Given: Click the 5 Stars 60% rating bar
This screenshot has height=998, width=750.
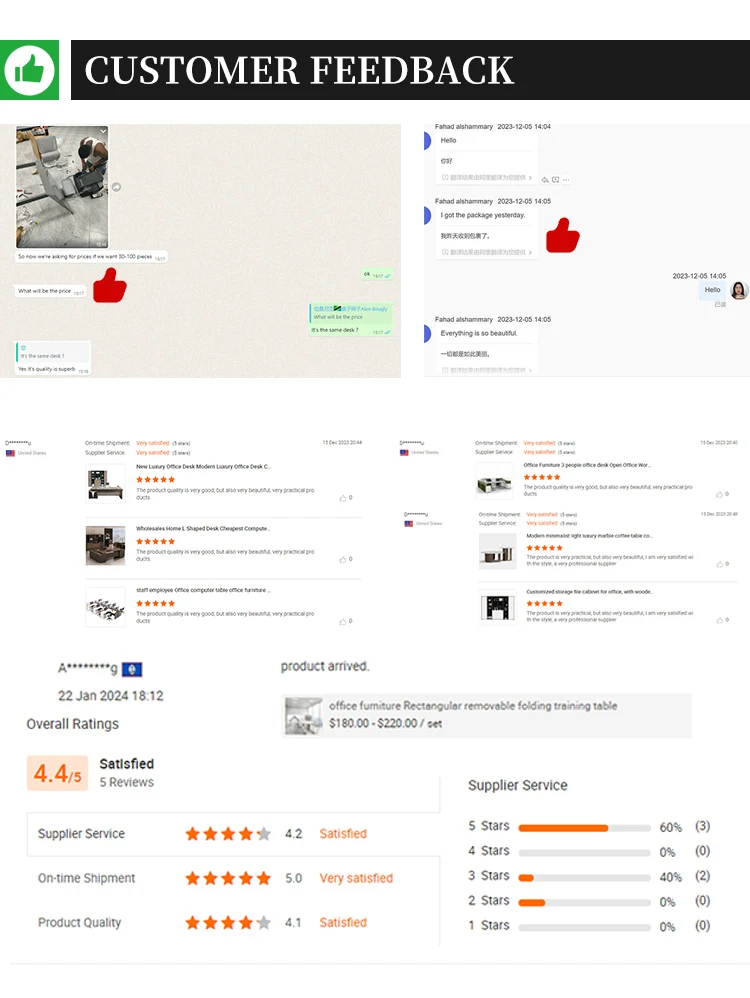Looking at the screenshot, I should (584, 827).
